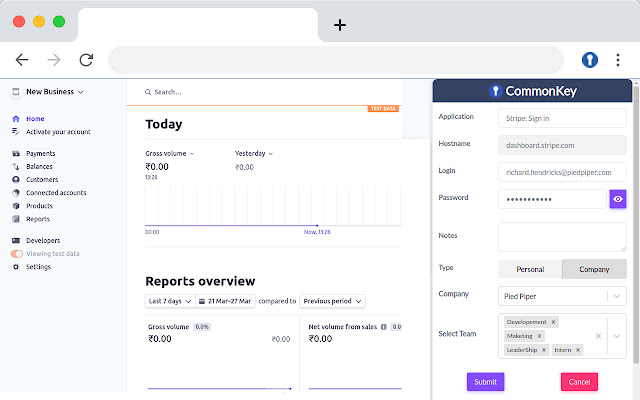Click the Net volume from sales info icon

point(384,327)
